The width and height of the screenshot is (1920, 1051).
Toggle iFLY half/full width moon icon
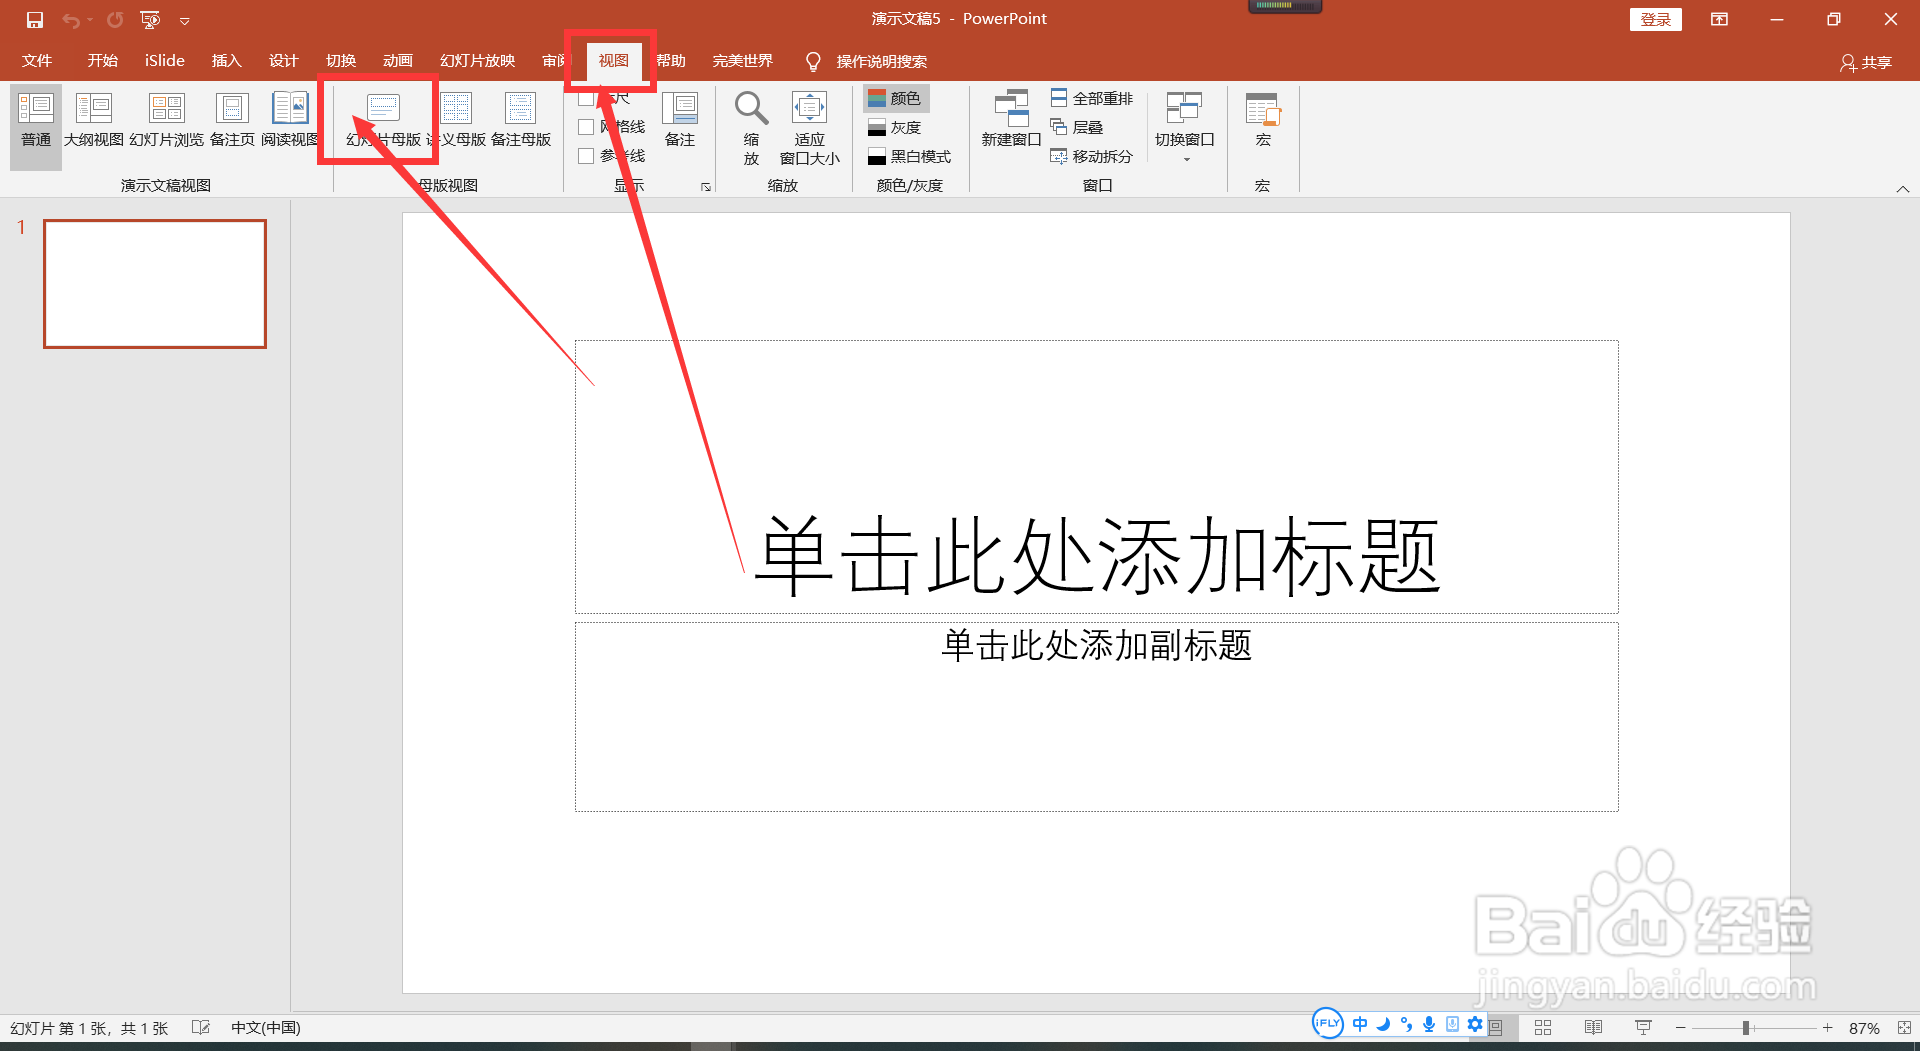[x=1383, y=1024]
